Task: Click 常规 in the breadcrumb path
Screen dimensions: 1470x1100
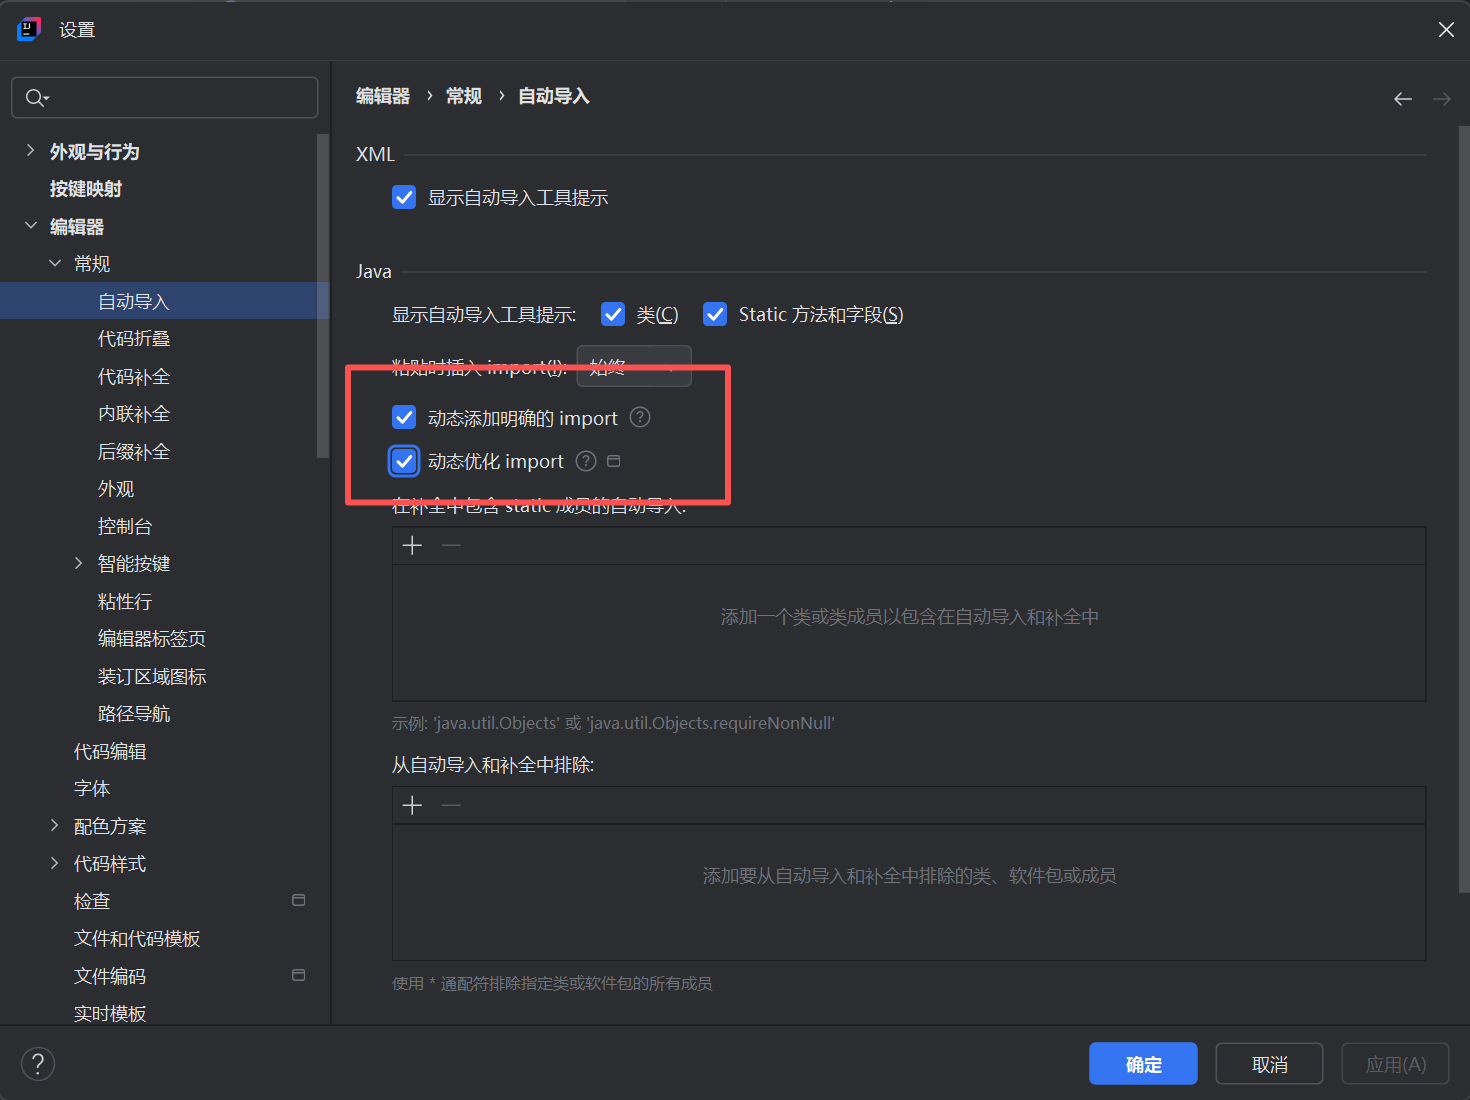Action: (x=463, y=95)
